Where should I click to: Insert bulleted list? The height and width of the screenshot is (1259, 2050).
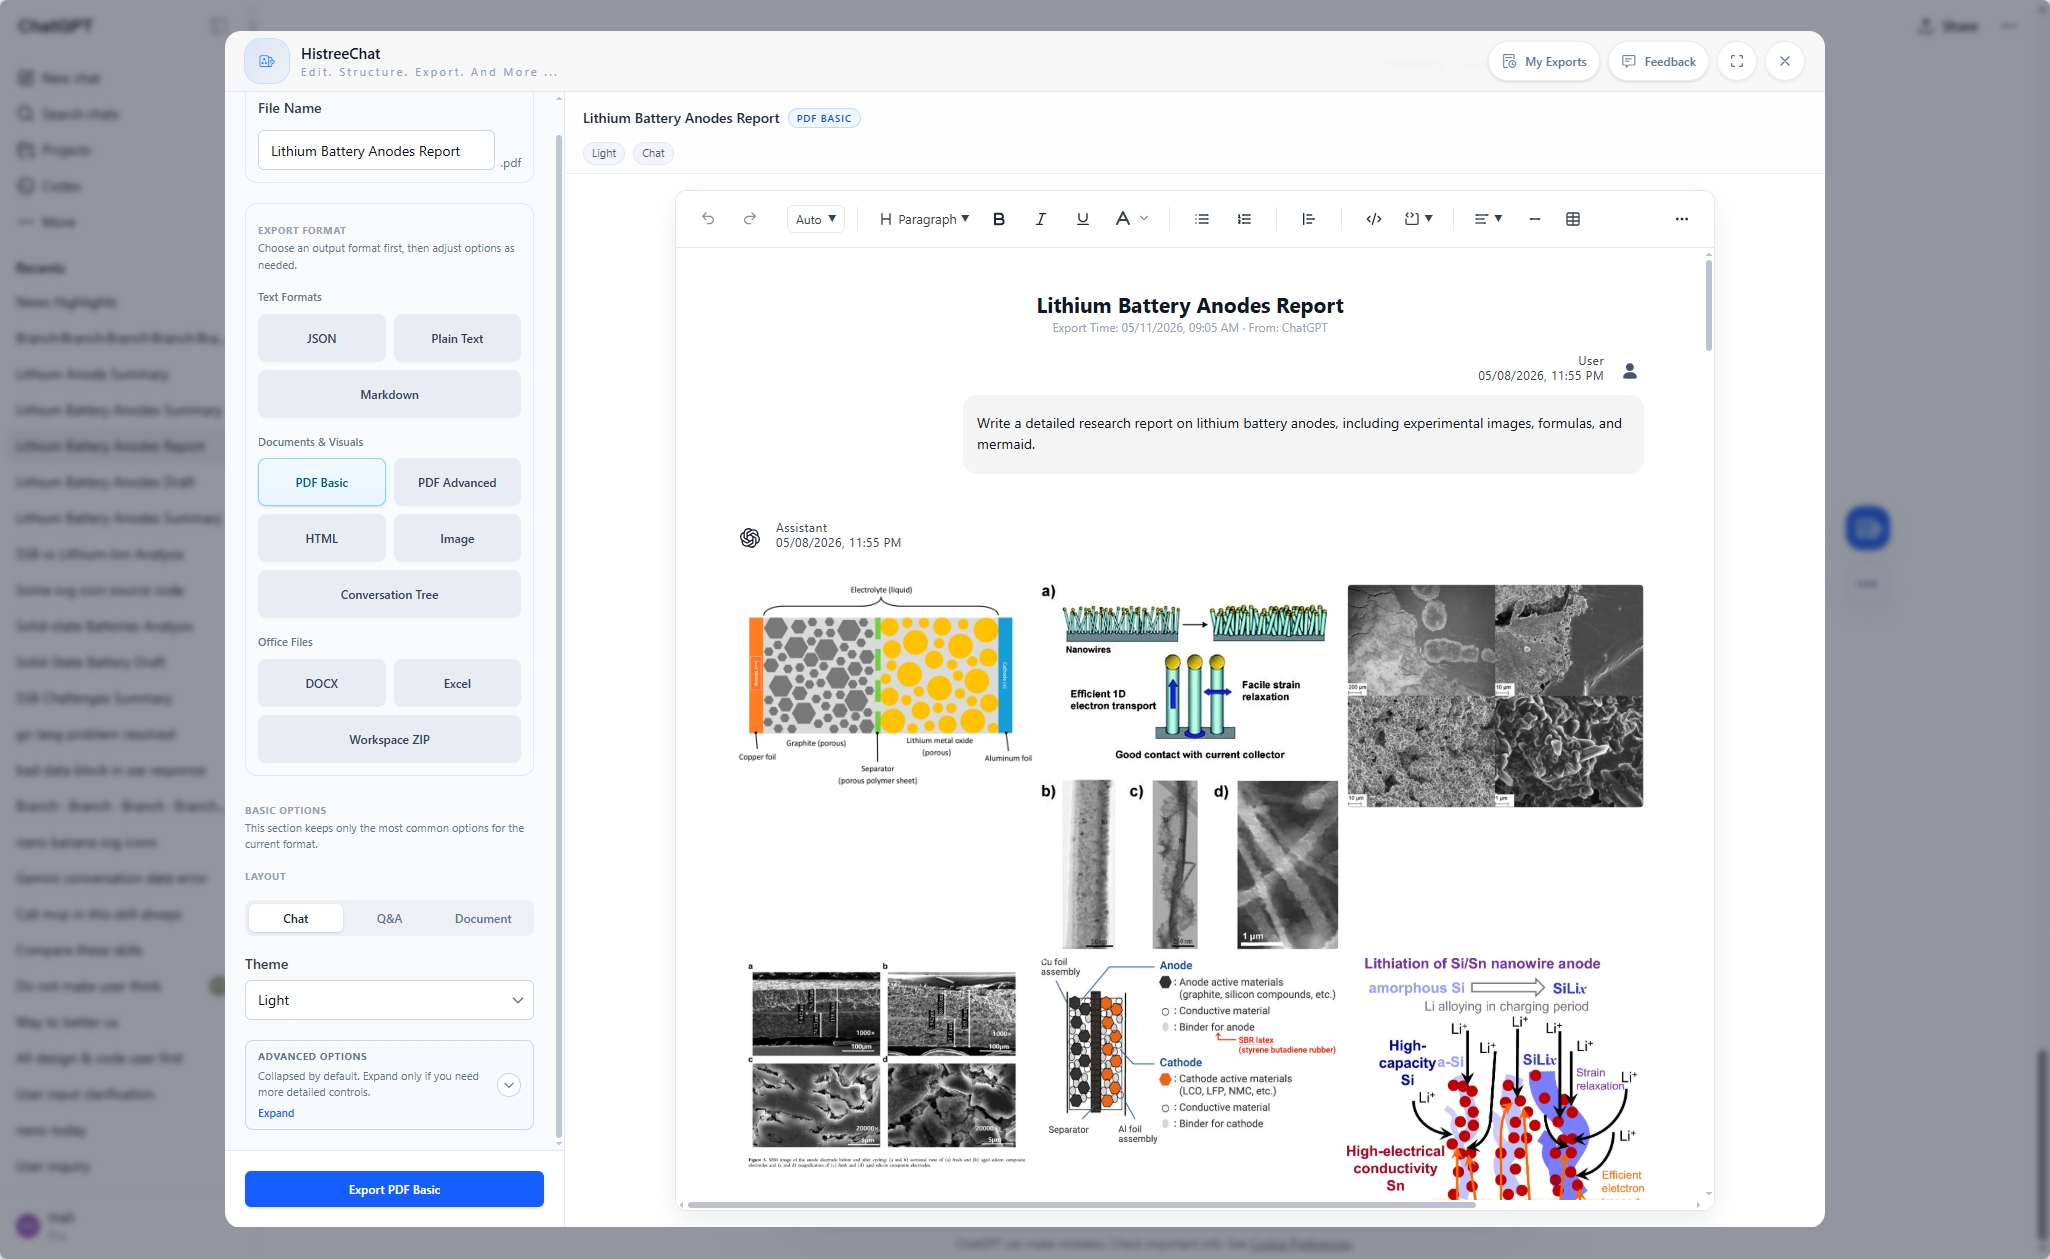pyautogui.click(x=1202, y=219)
